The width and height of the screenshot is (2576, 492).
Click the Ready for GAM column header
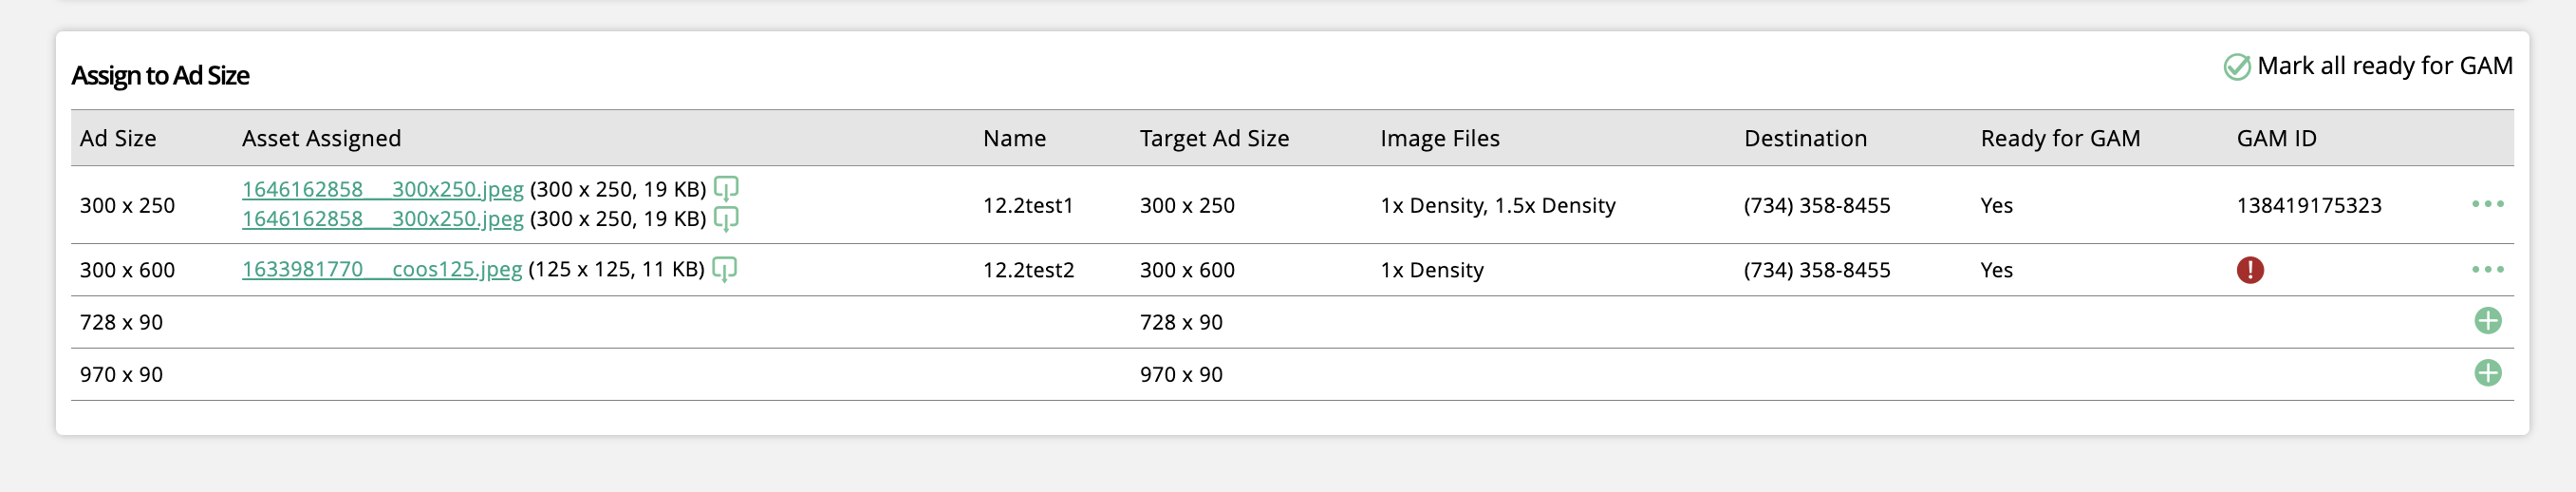[x=2060, y=138]
